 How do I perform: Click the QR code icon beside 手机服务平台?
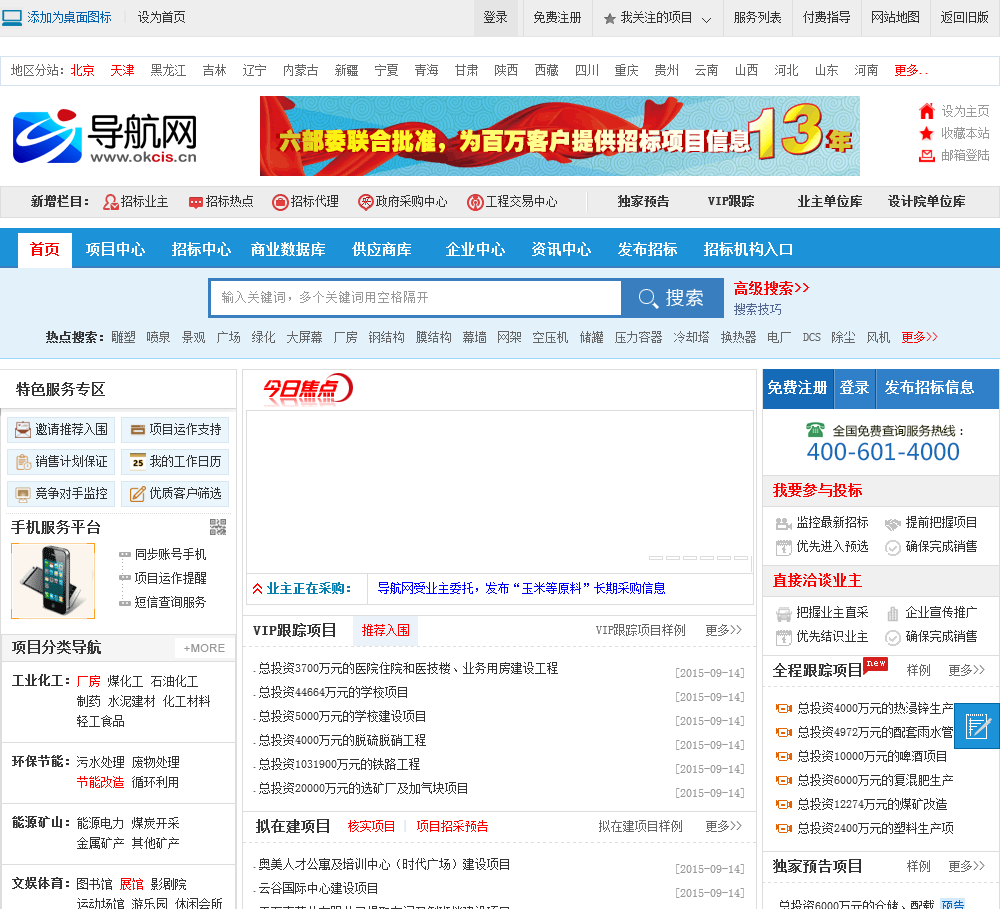218,527
